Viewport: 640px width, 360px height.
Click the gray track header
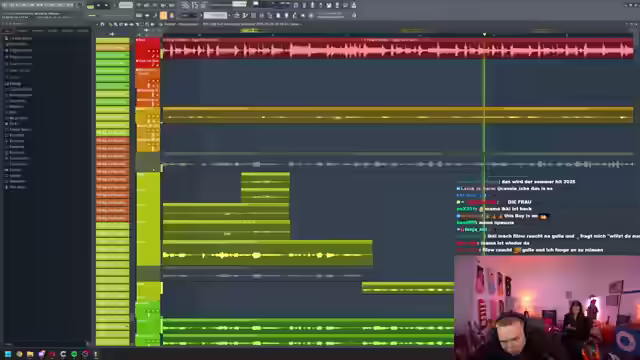click(148, 162)
